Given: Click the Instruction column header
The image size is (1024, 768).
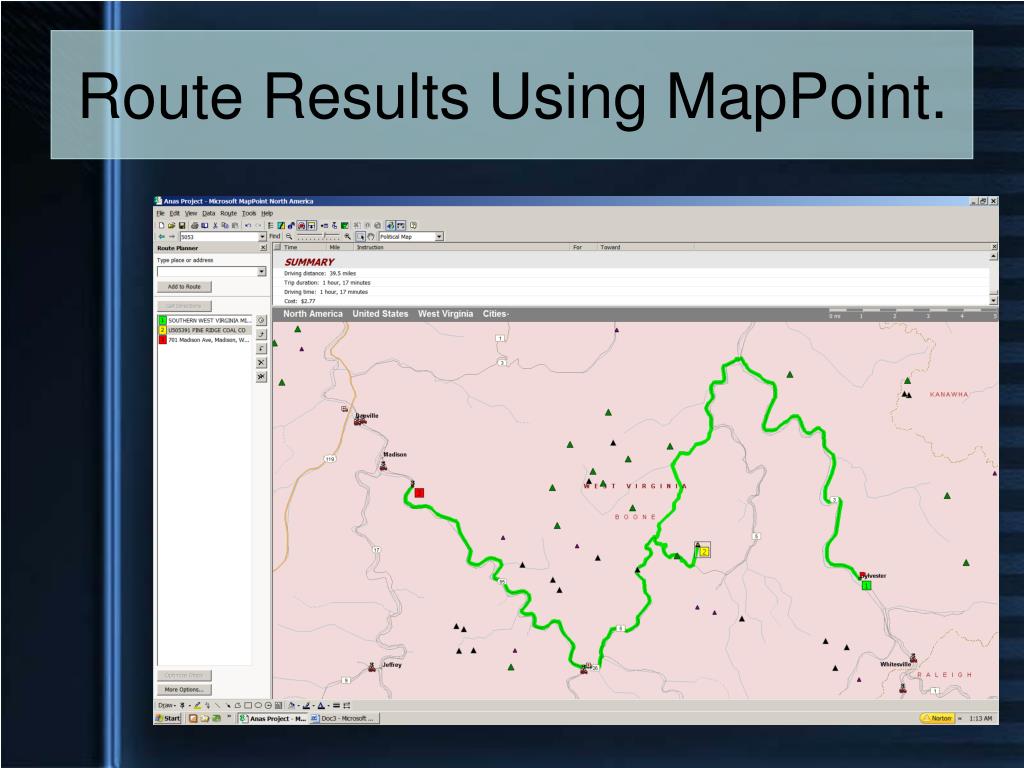Looking at the screenshot, I should point(370,248).
